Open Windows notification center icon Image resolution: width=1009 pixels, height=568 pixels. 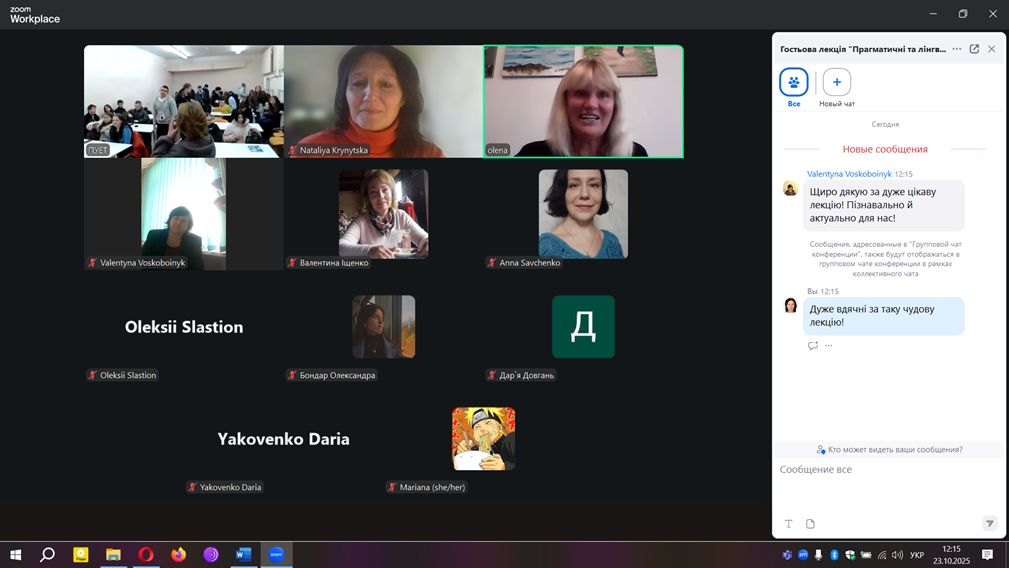tap(987, 554)
